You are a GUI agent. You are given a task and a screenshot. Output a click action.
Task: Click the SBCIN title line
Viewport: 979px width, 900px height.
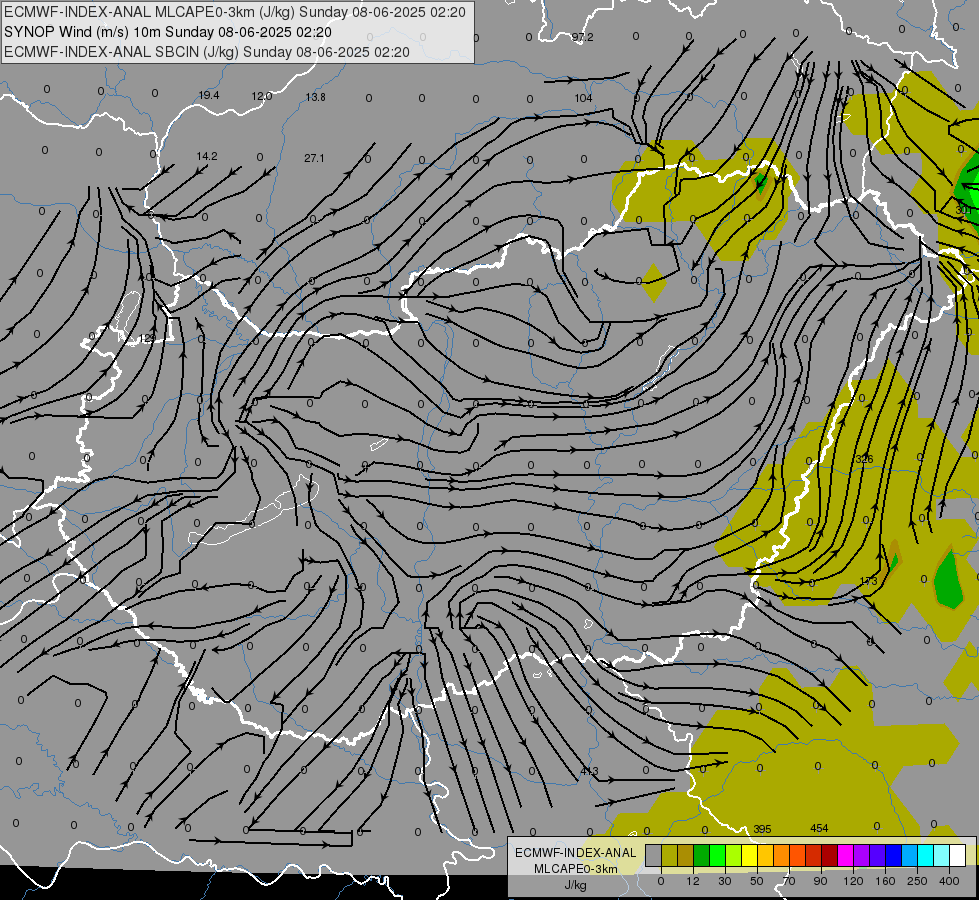point(207,52)
